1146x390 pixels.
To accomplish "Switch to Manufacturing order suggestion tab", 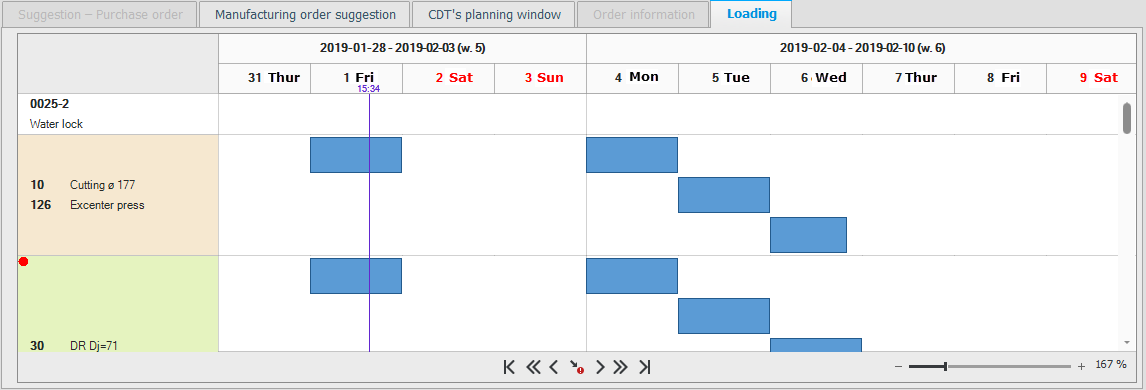I will coord(306,15).
